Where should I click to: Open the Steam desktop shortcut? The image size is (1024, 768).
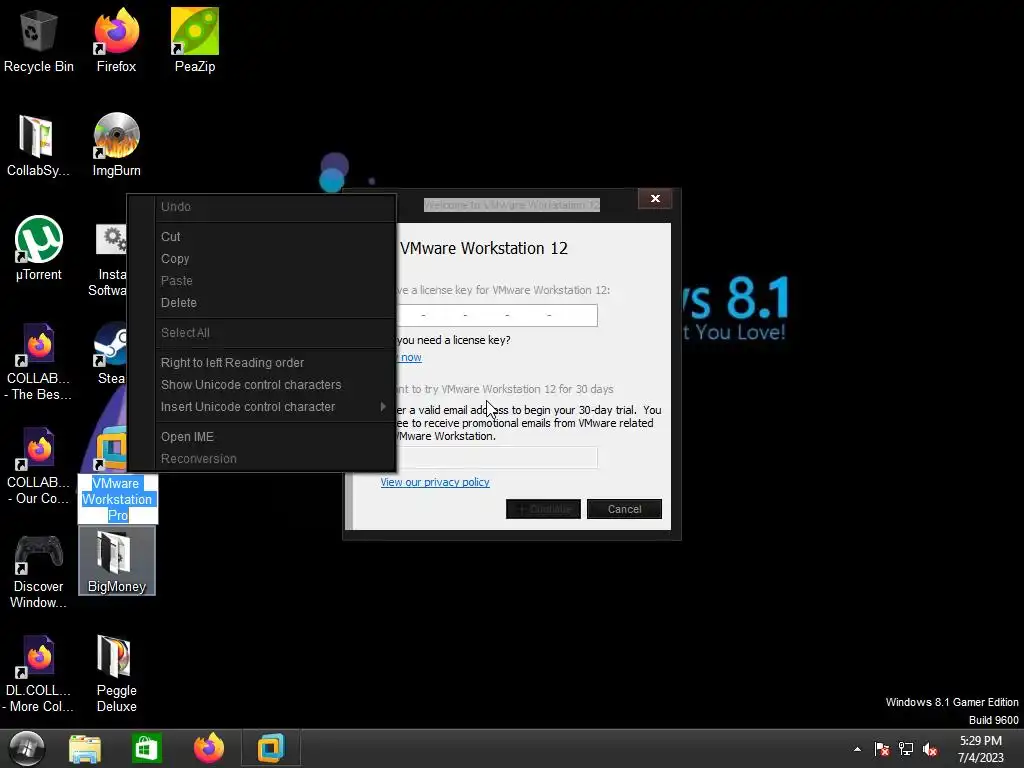110,353
